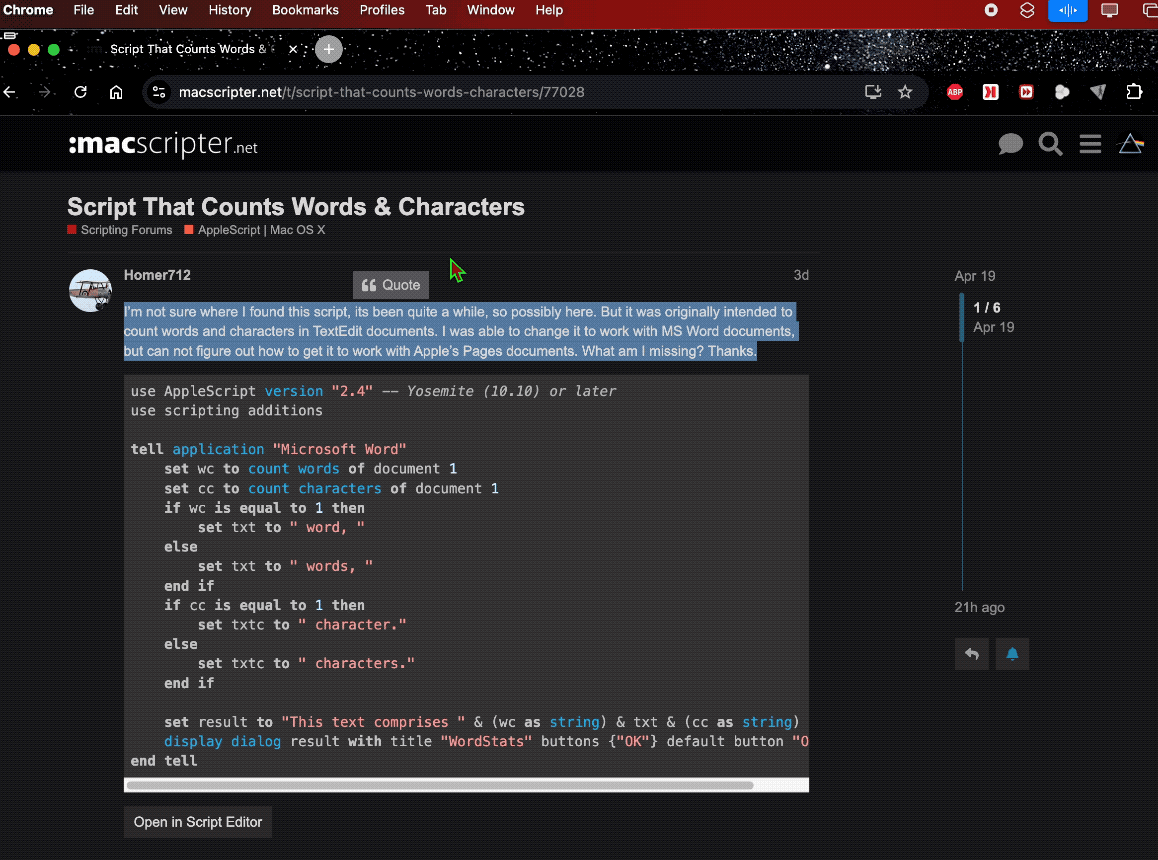
Task: Click the menu bar record status icon
Action: click(991, 10)
